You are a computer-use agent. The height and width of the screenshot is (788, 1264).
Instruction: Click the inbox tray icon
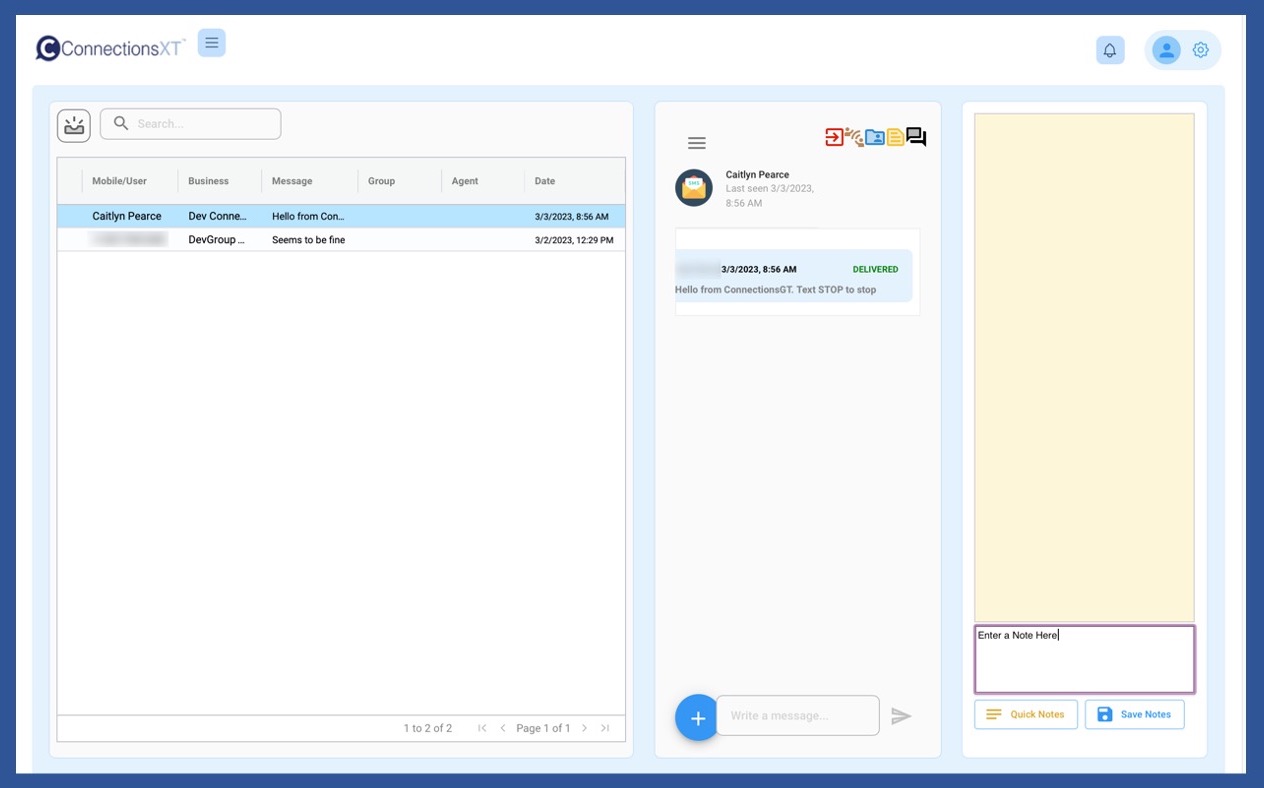coord(74,125)
